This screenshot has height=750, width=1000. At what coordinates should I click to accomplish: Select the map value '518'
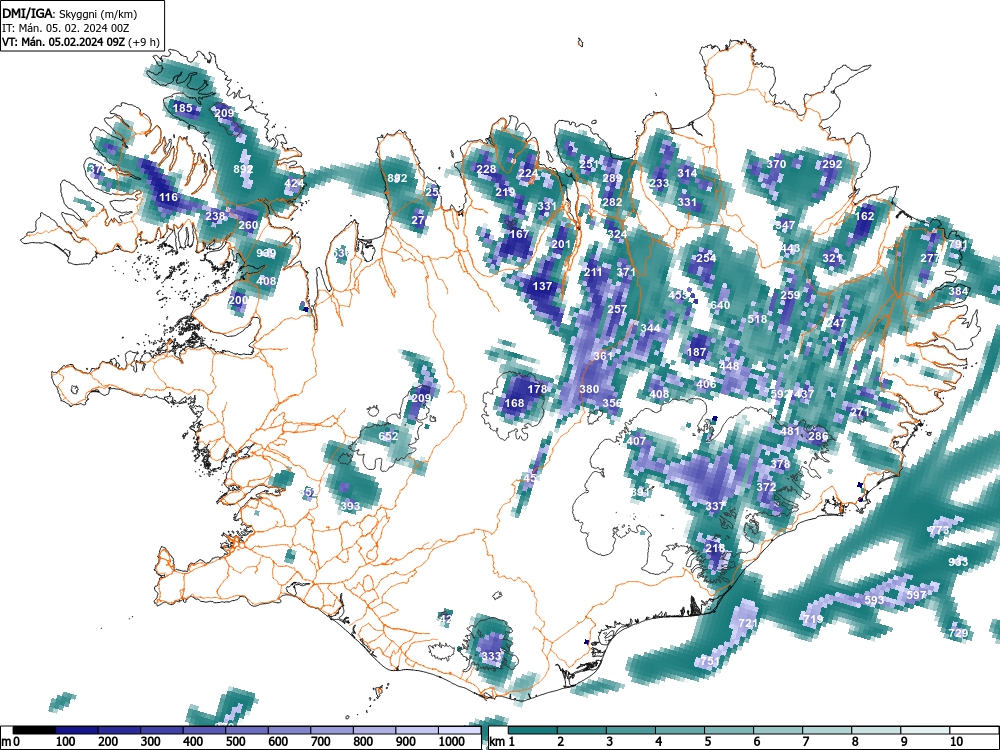click(758, 319)
